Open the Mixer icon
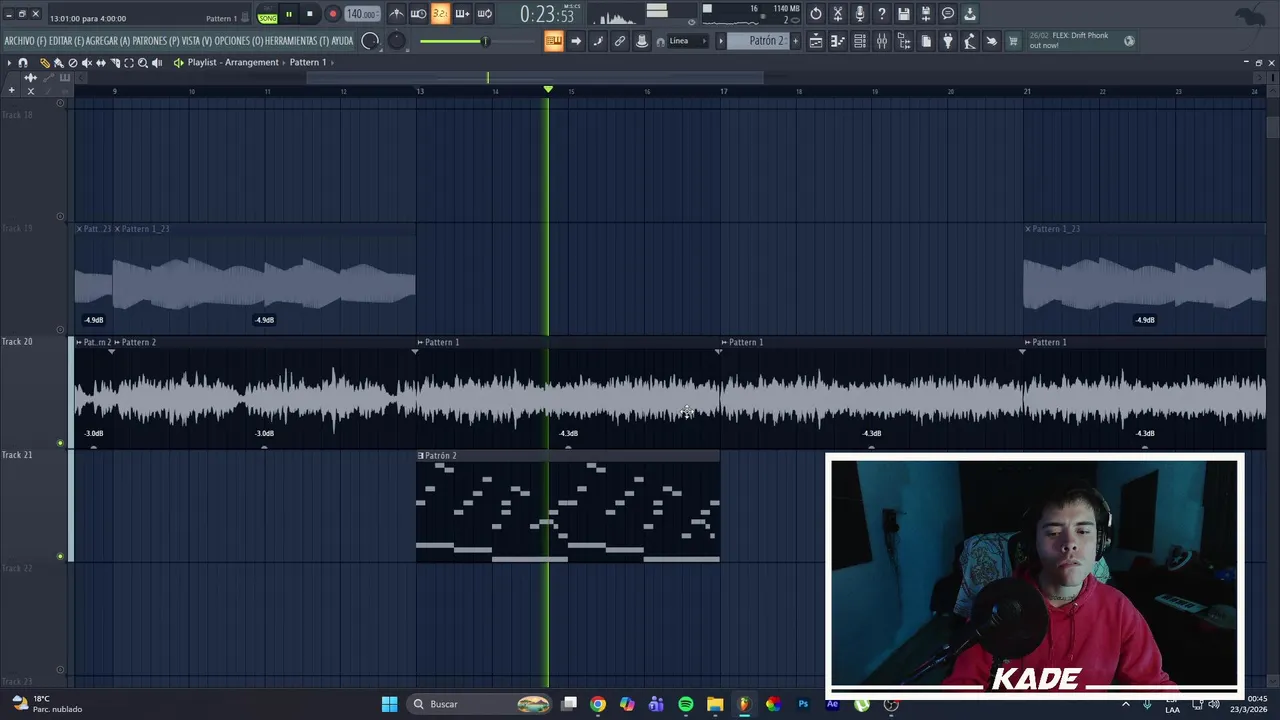This screenshot has width=1280, height=720. pyautogui.click(x=882, y=41)
